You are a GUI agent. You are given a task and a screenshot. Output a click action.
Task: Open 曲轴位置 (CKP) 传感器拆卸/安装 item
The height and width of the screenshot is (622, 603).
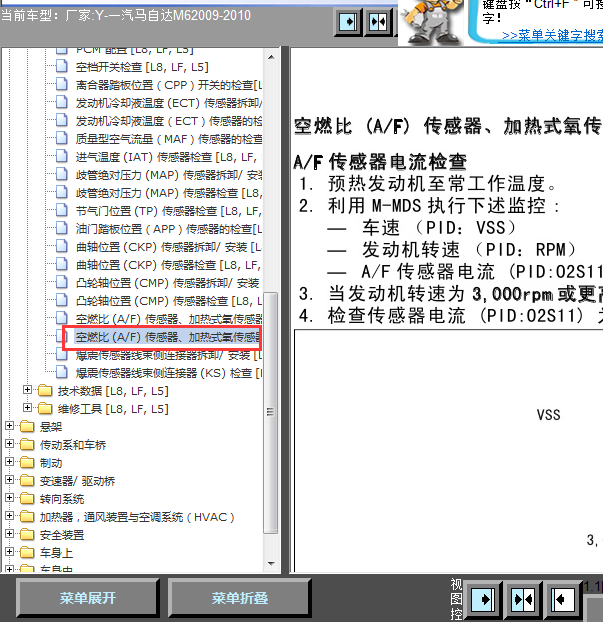click(x=169, y=247)
